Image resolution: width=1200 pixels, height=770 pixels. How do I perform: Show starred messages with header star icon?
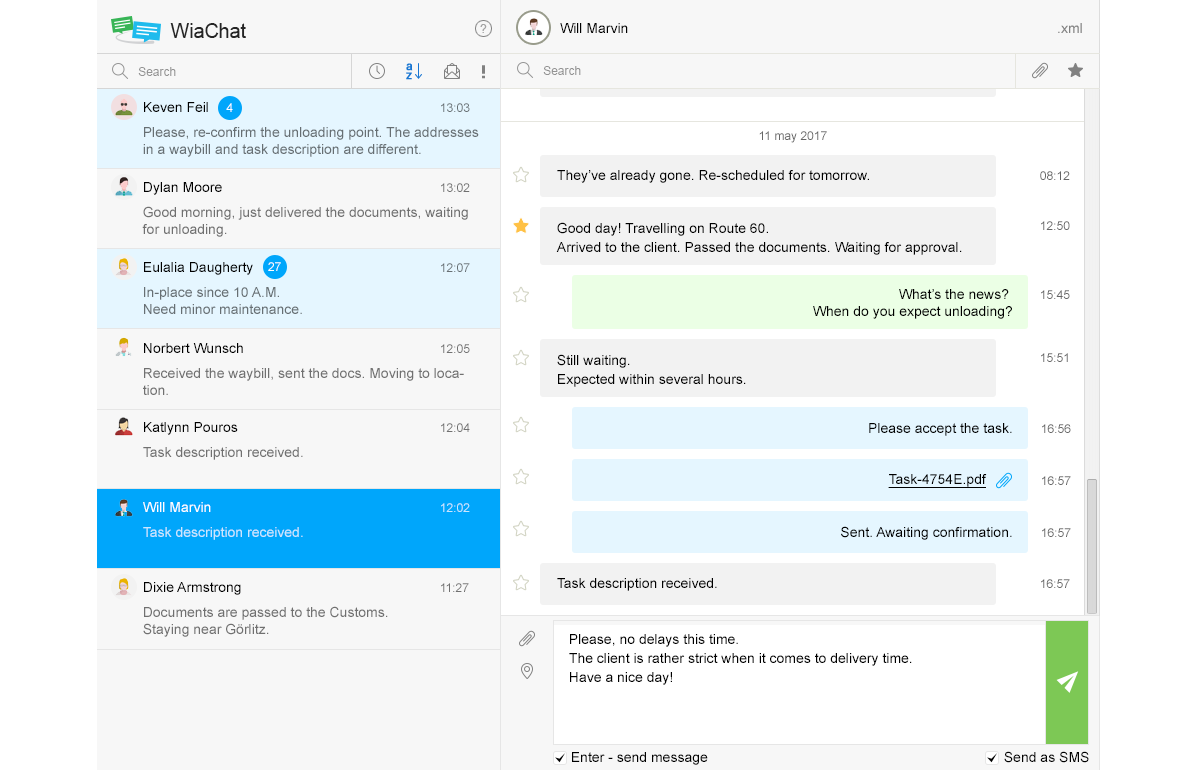[x=1075, y=71]
